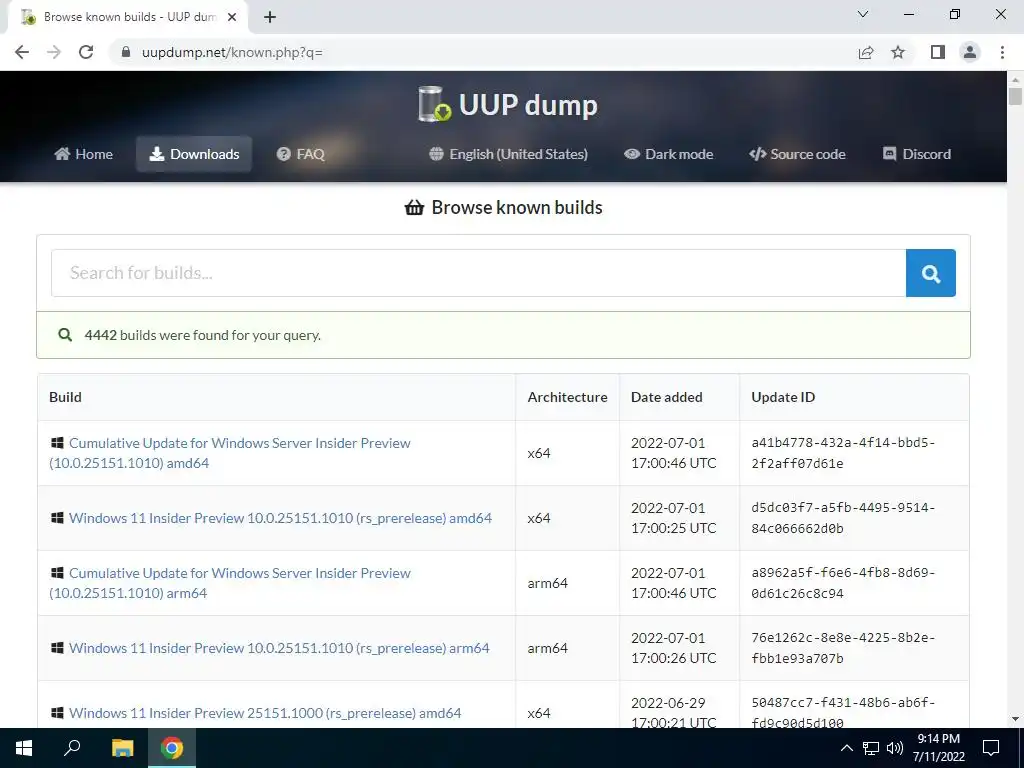Click the page vertical scrollbar thumb

point(1015,96)
